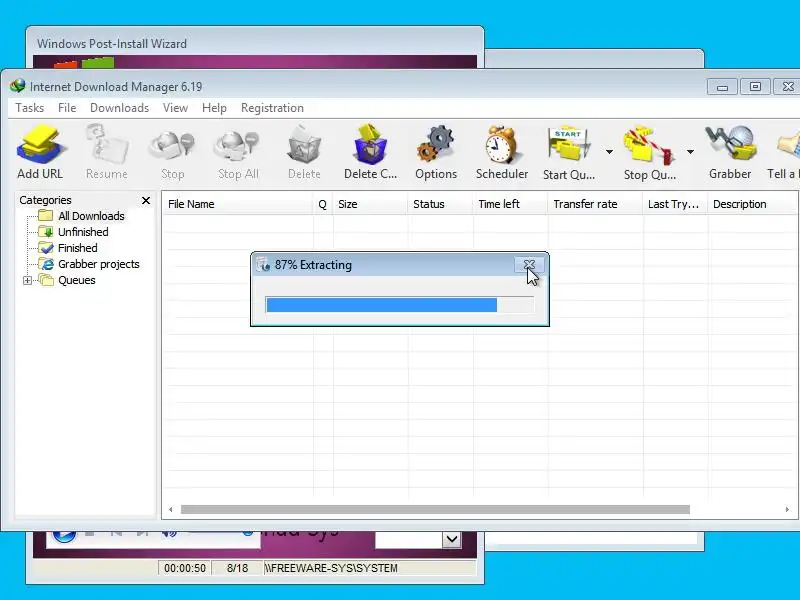Click the horizontal scrollbar thumb in download list

click(435, 509)
